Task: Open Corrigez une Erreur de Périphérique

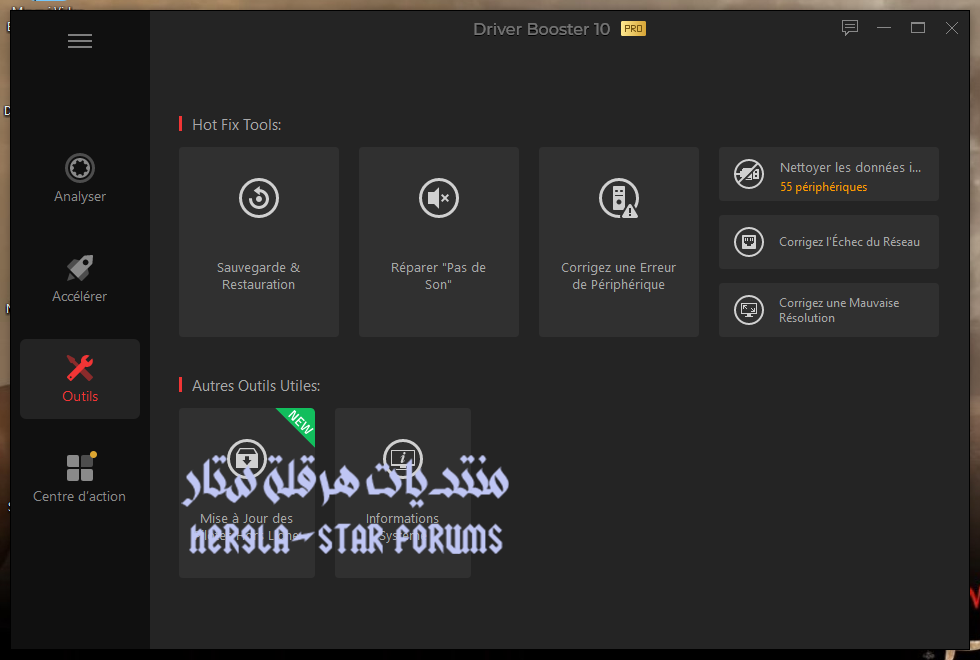Action: pos(619,242)
